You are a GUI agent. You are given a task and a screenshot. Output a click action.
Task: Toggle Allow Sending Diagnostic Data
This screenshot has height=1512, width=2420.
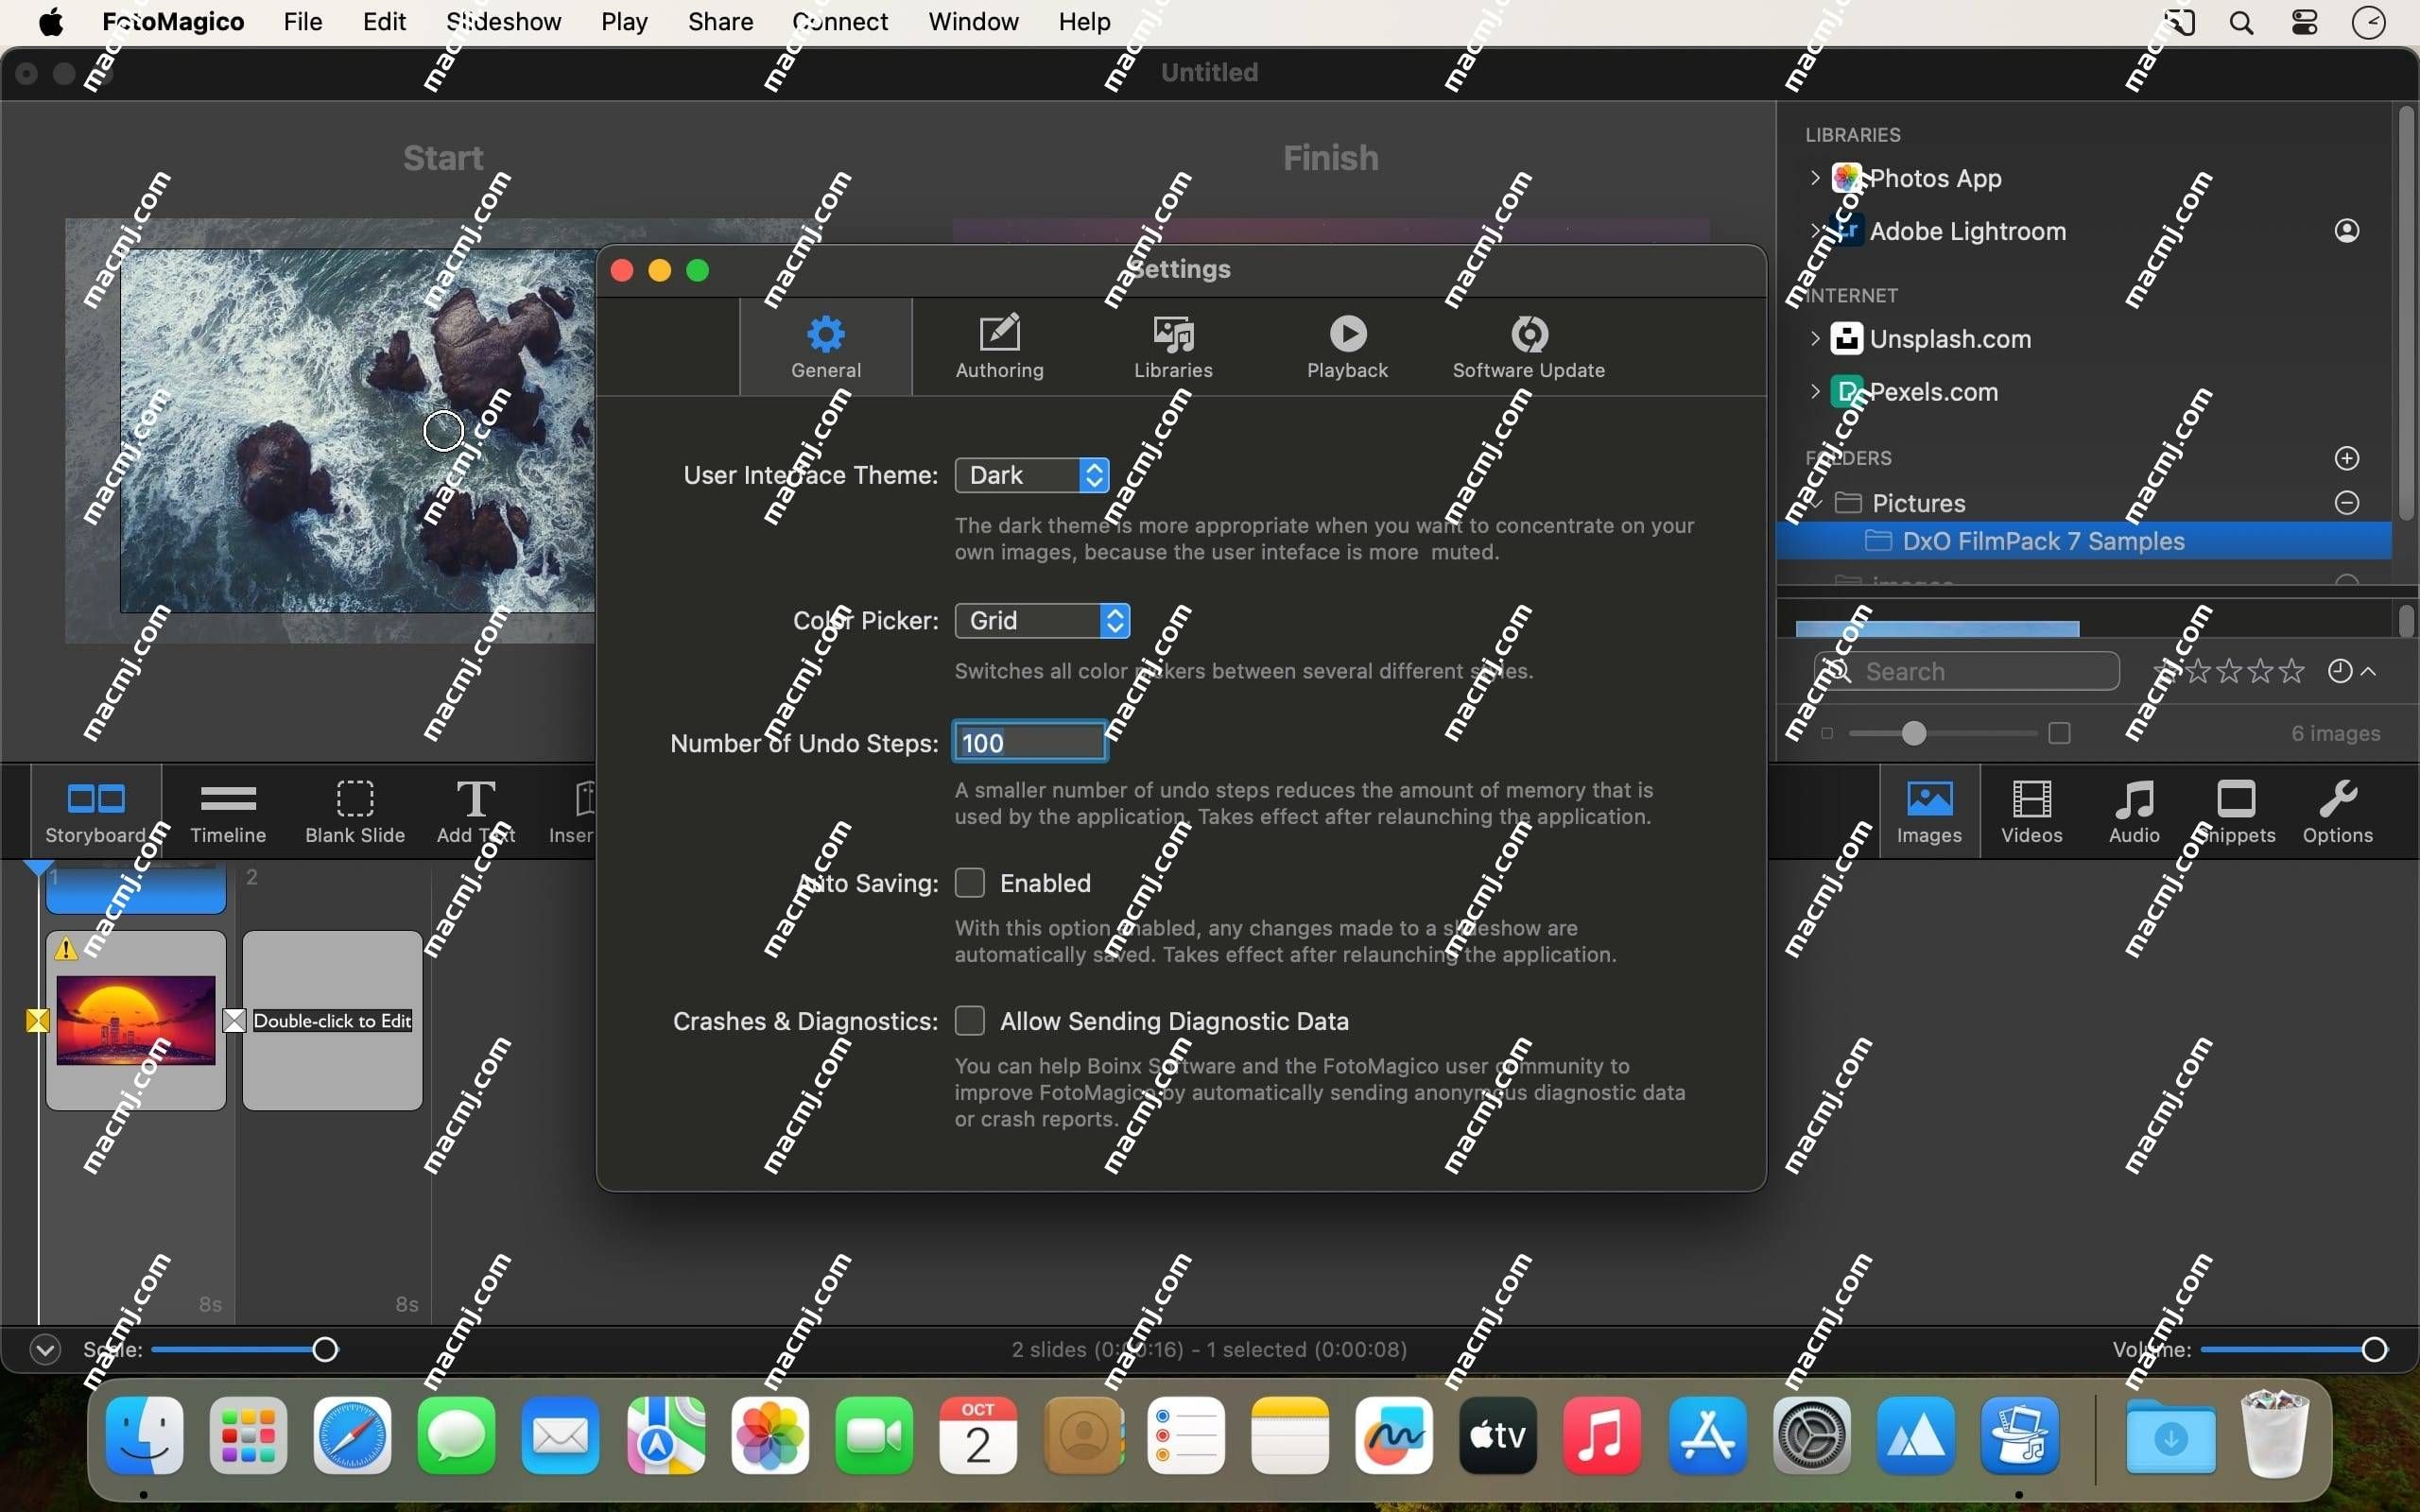[971, 1021]
